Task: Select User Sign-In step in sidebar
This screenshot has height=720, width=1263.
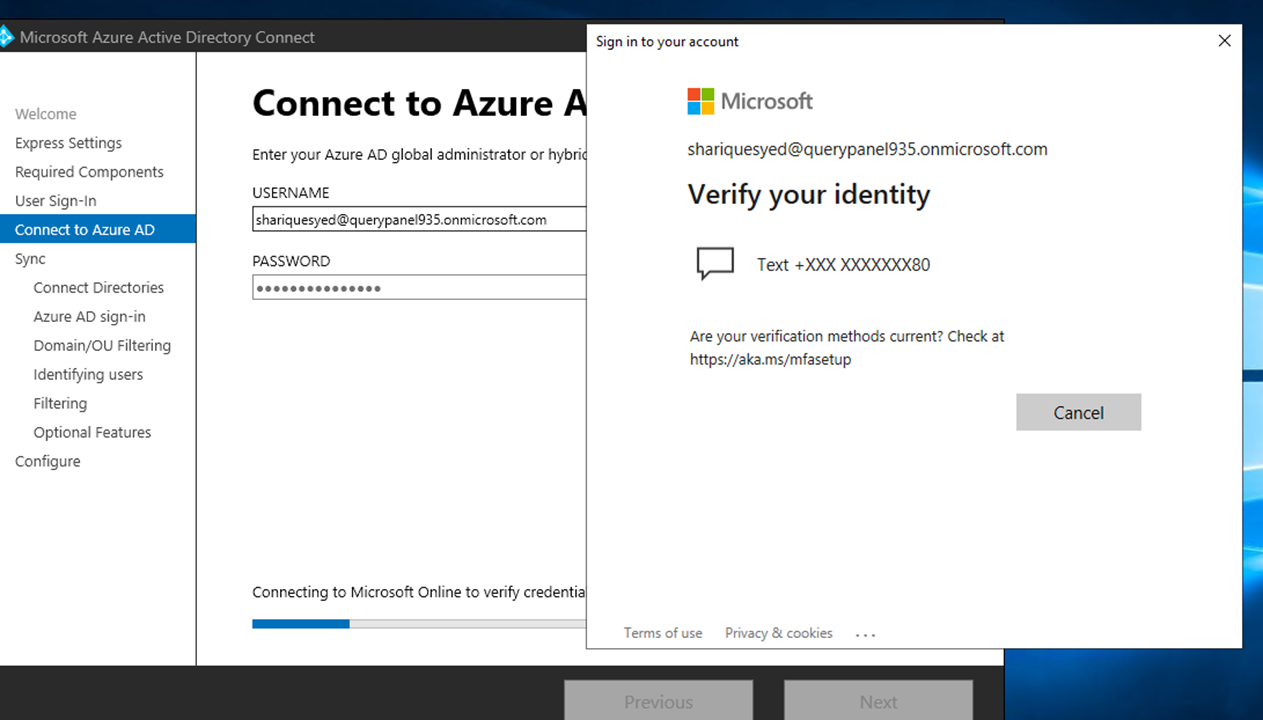Action: 56,201
